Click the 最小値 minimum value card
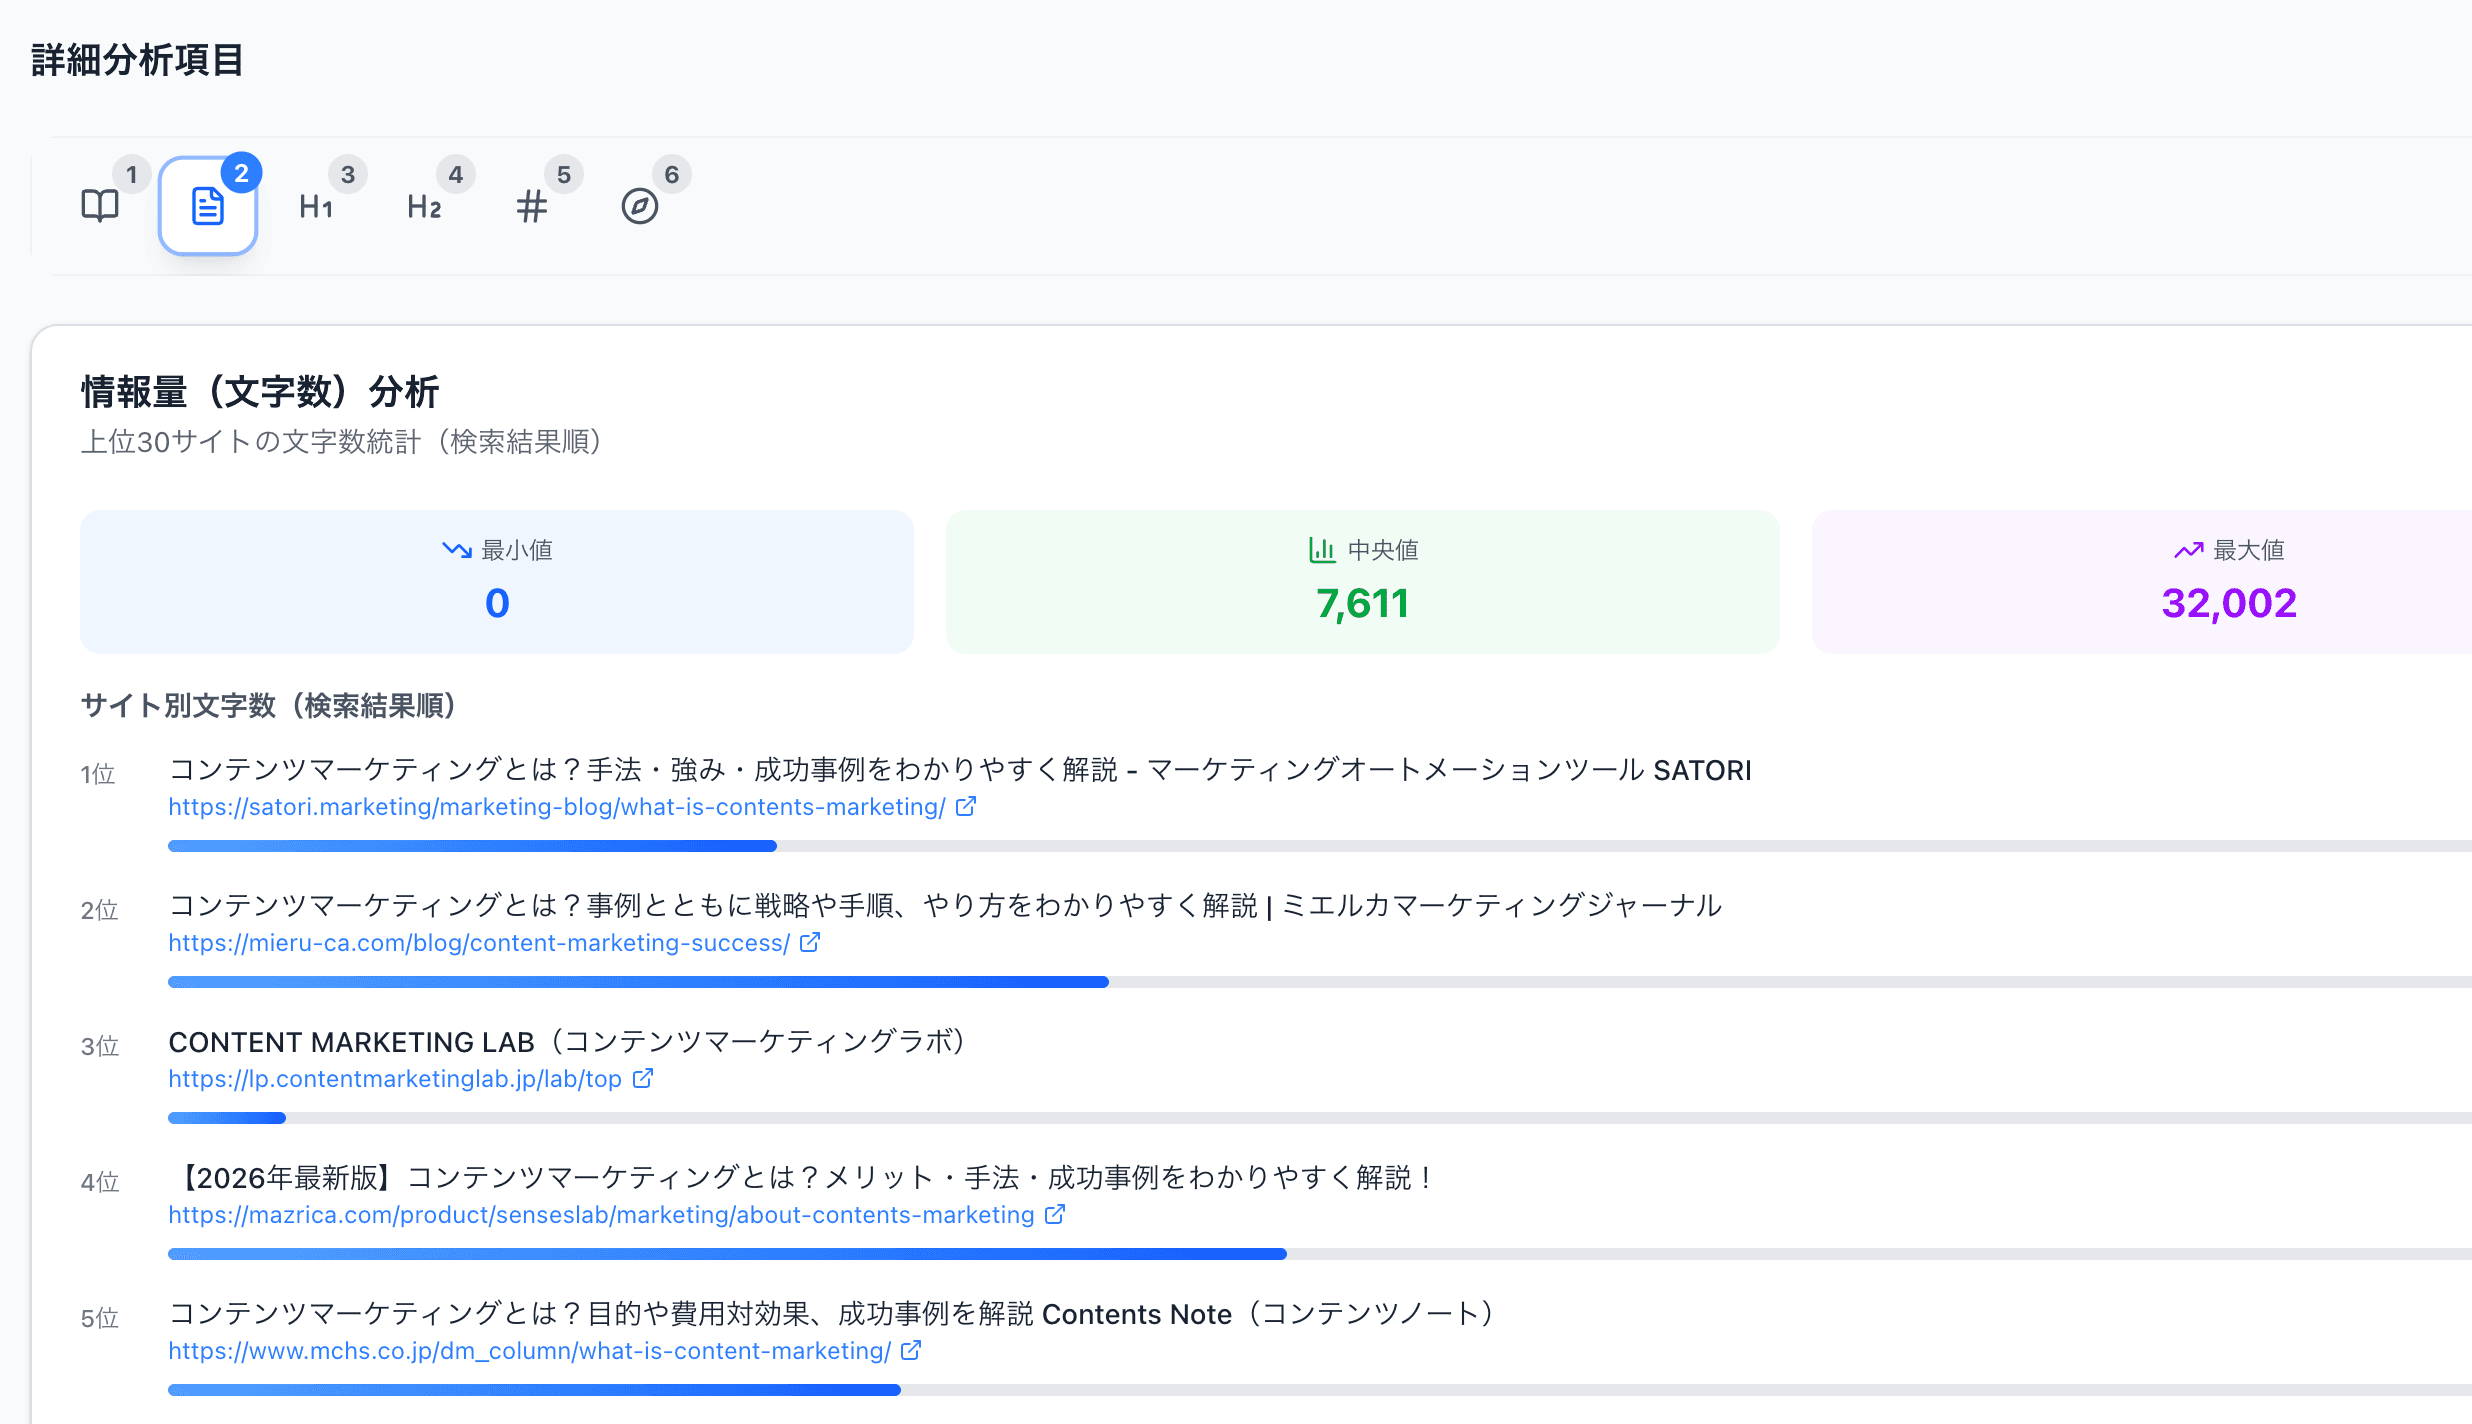2472x1424 pixels. pos(496,581)
